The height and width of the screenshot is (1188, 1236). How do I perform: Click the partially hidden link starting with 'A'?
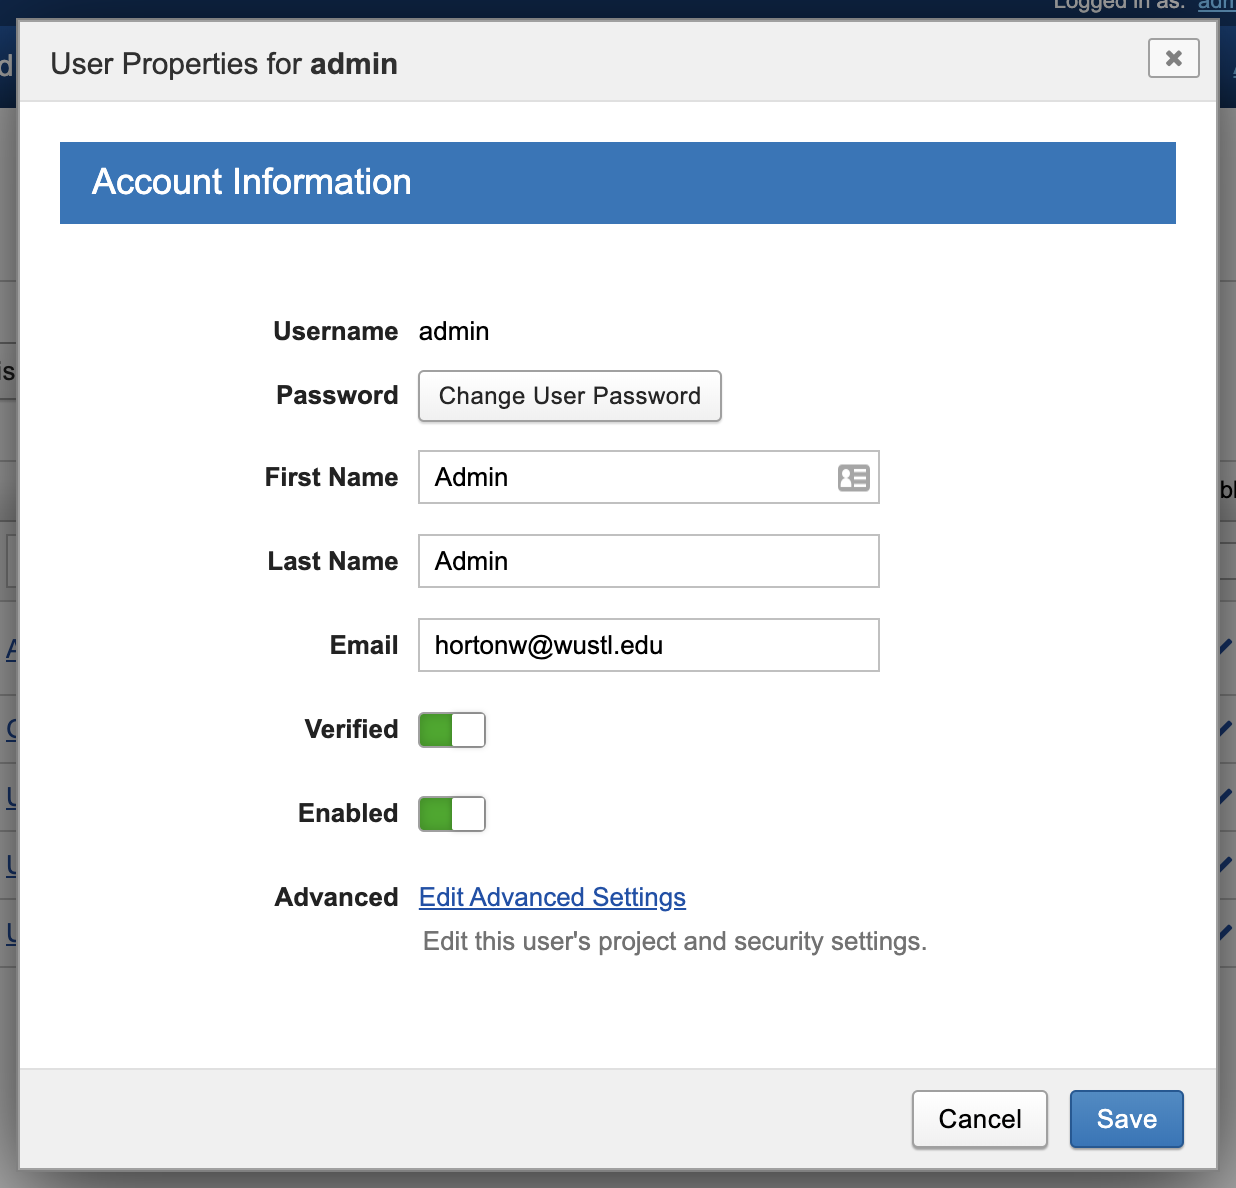pos(11,650)
